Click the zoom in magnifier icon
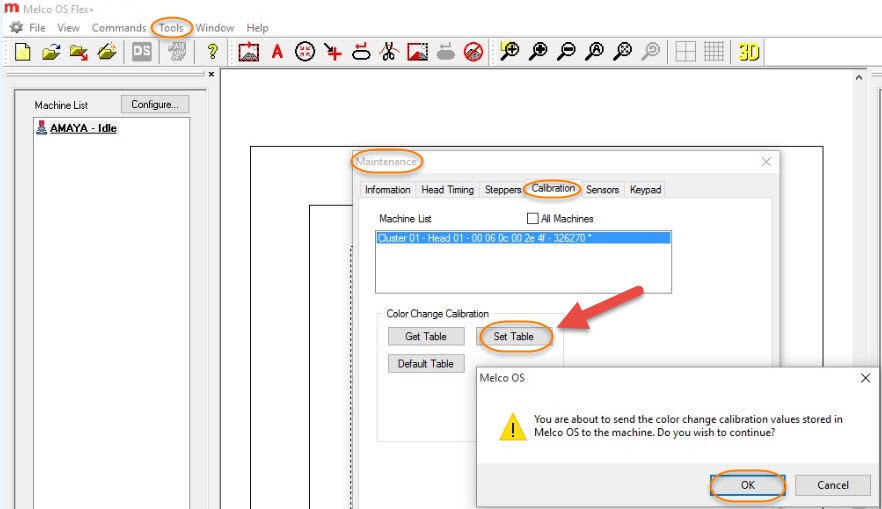The width and height of the screenshot is (882, 509). 538,53
